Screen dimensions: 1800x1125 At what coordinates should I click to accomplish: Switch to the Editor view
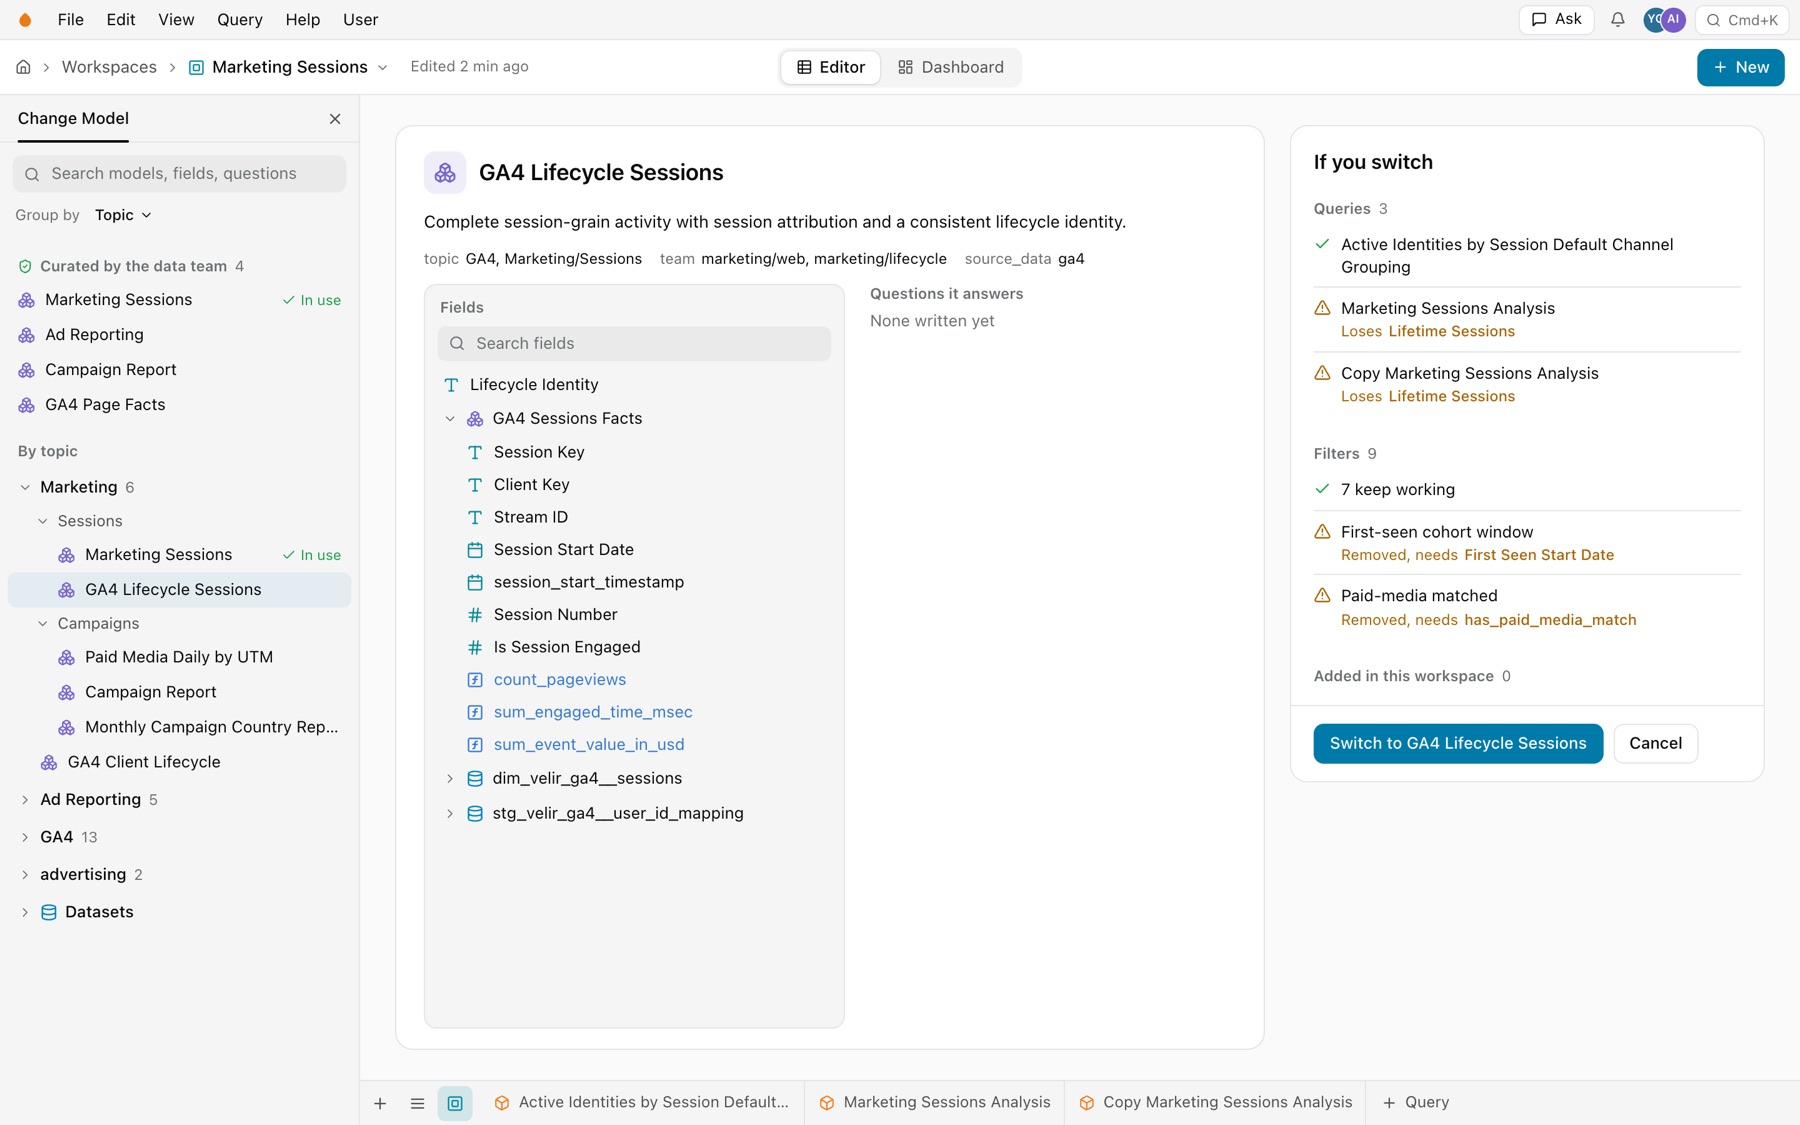(830, 67)
